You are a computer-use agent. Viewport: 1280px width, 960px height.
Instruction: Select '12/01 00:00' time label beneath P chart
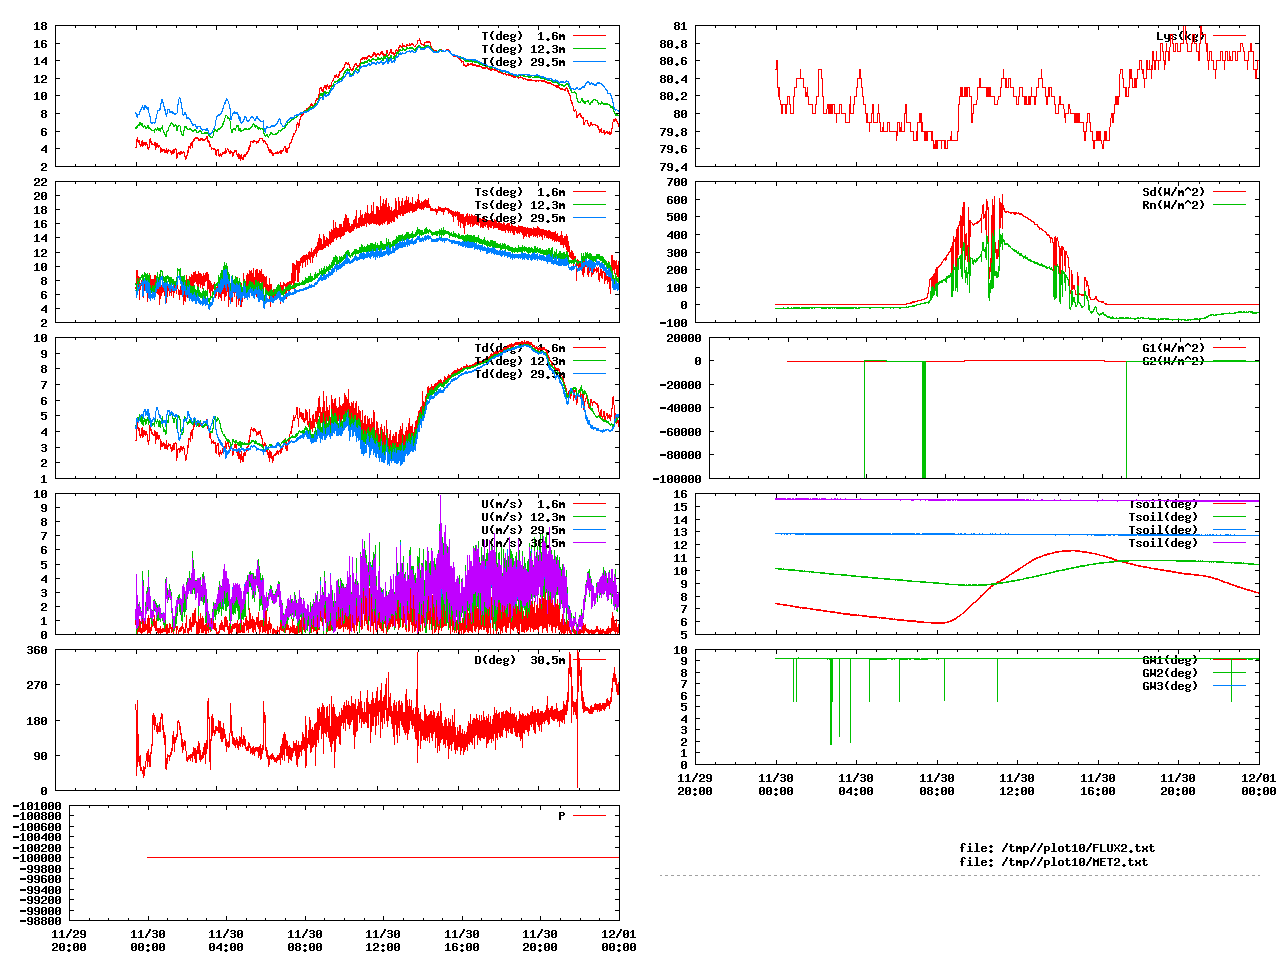pos(619,941)
